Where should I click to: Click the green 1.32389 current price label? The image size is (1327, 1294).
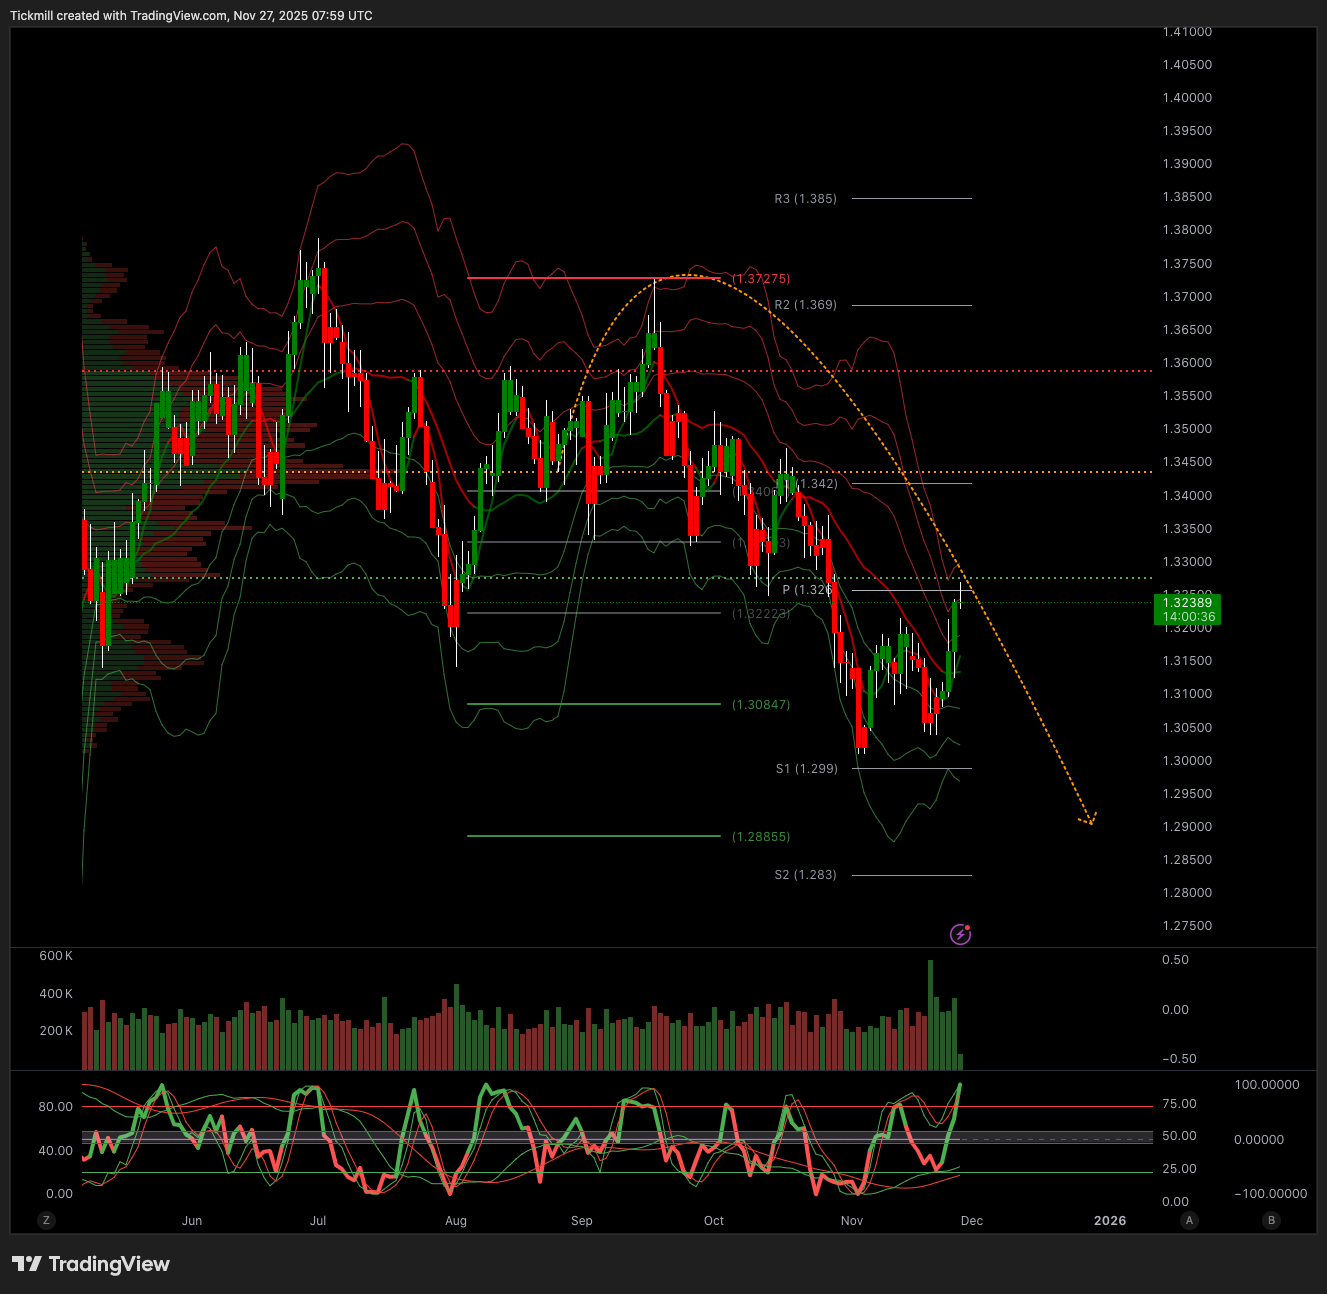[1187, 602]
